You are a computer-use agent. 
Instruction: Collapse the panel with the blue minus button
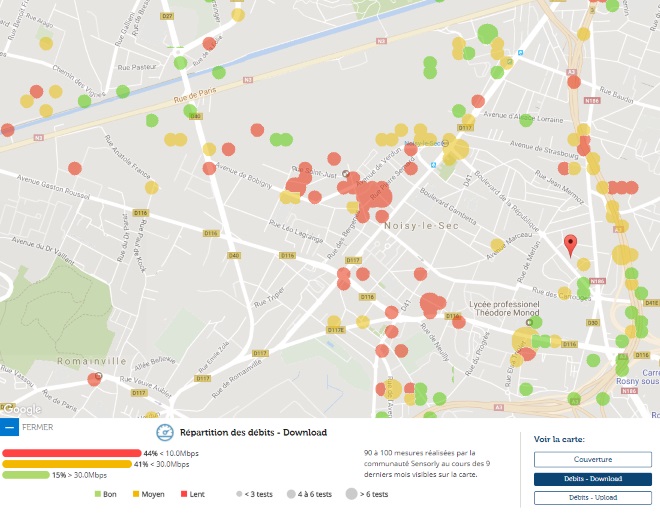(9, 427)
